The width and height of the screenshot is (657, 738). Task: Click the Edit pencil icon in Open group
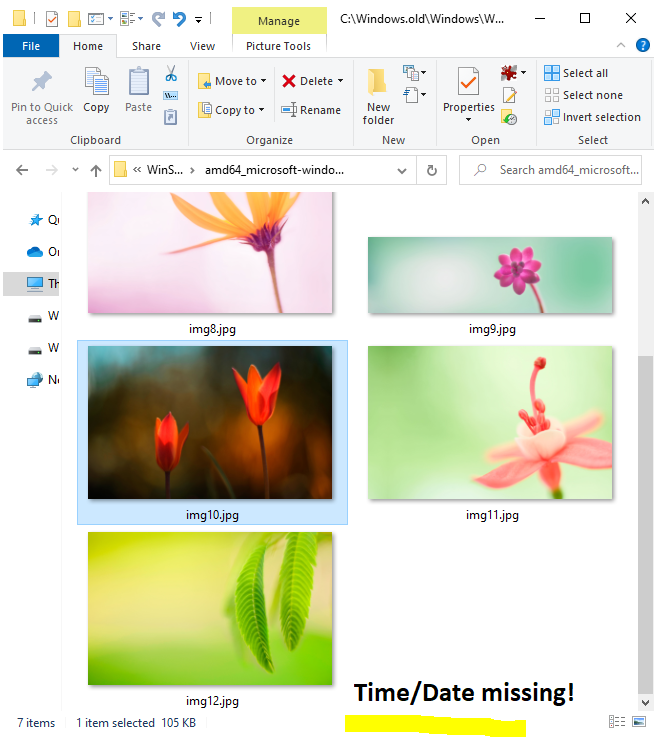click(x=510, y=95)
